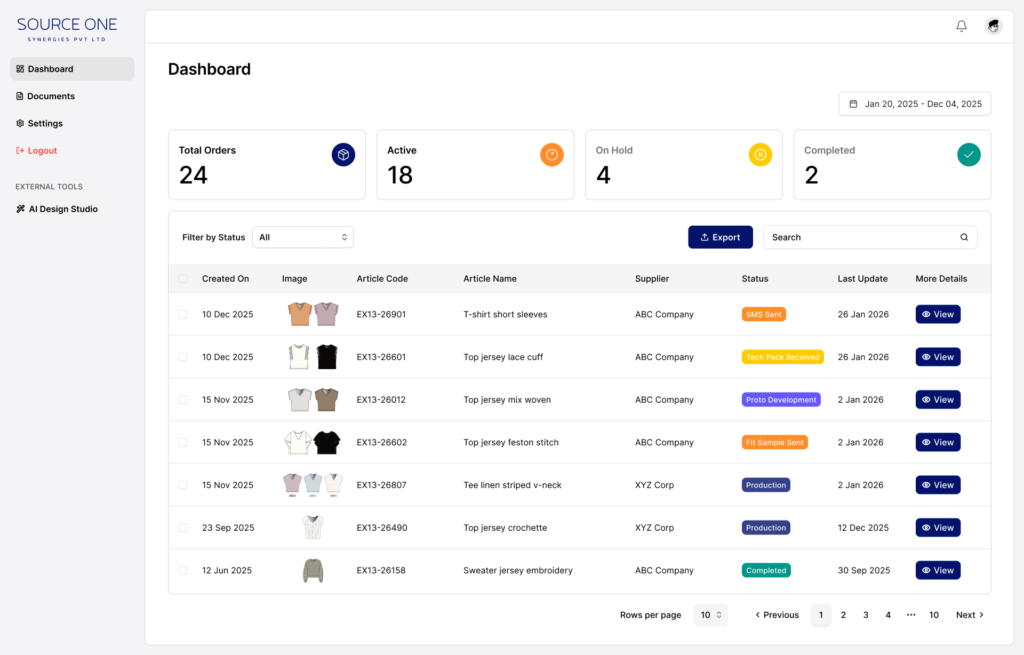Select the checkbox for Sweater jersey embroidery
The width and height of the screenshot is (1024, 655).
coord(183,570)
